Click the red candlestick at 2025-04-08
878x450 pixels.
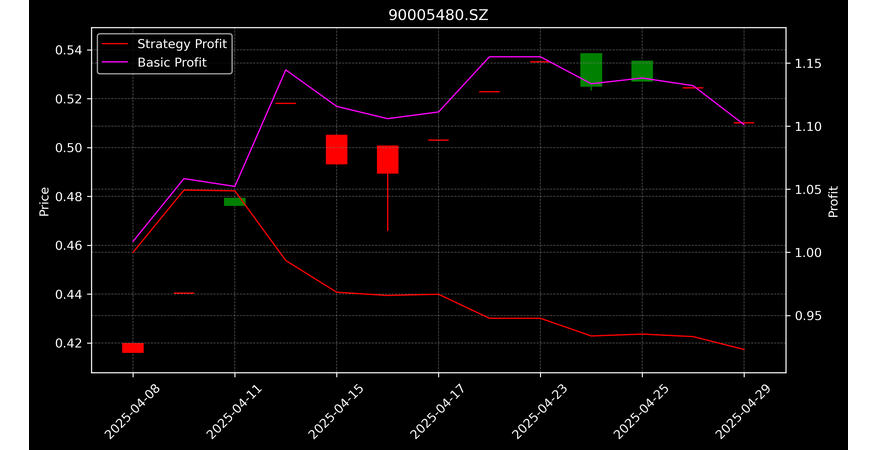(133, 348)
